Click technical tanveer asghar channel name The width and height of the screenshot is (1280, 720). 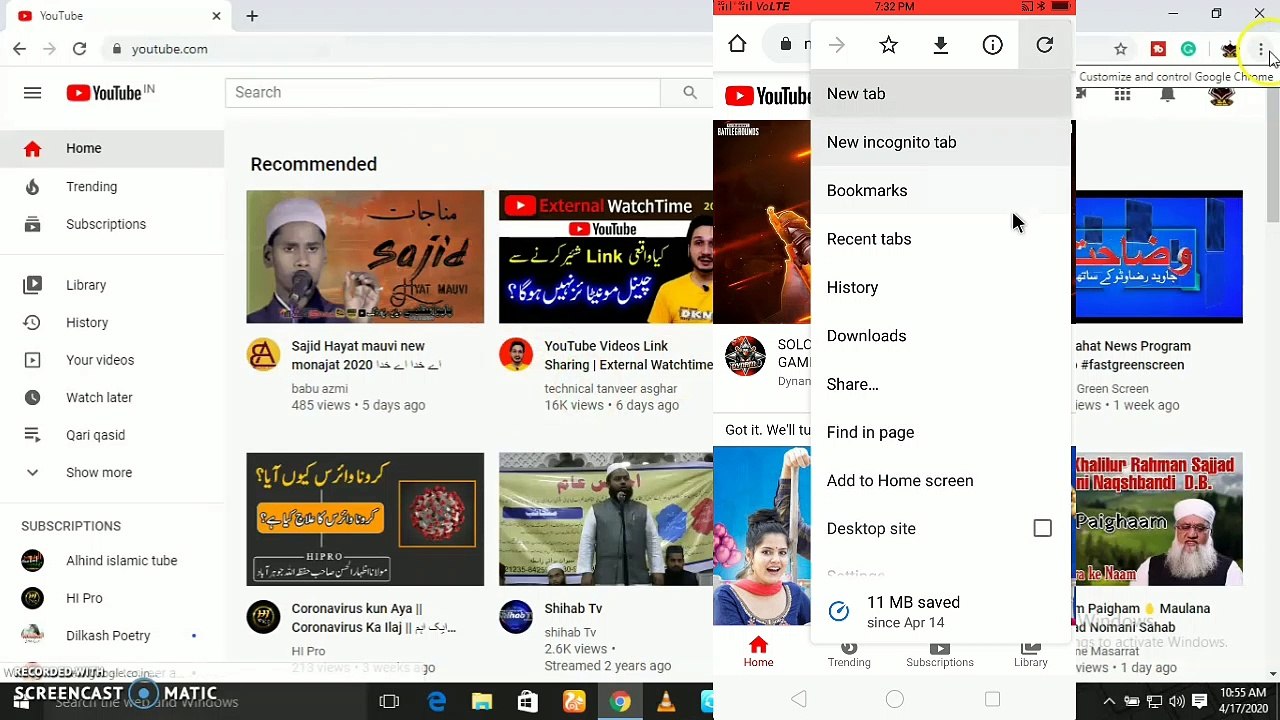tap(610, 388)
